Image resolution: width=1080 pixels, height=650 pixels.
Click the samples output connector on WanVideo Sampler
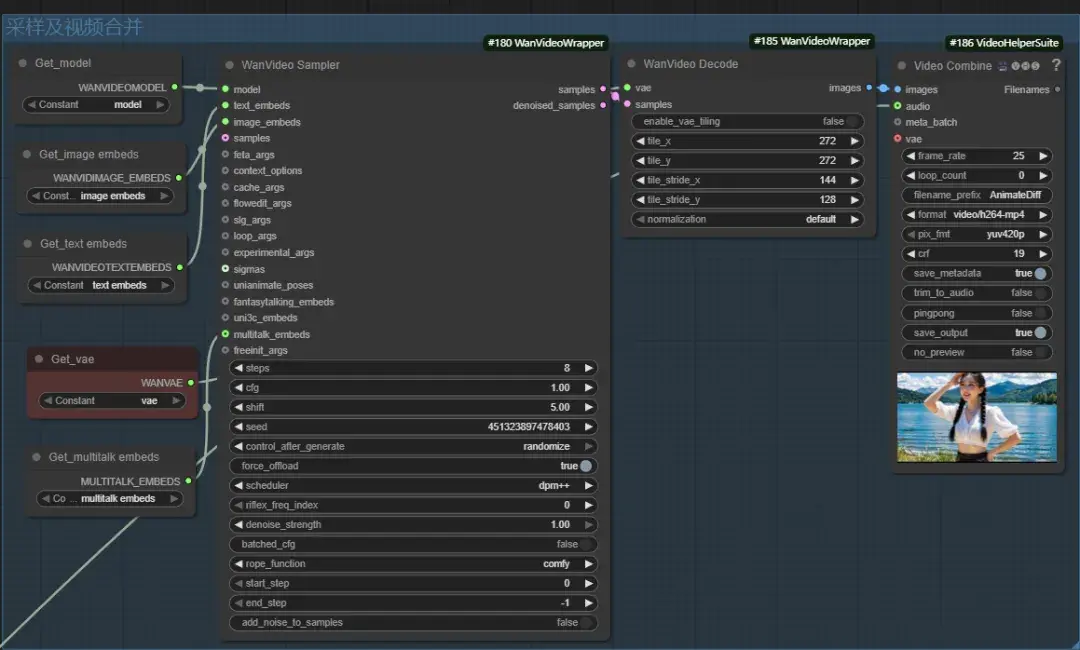click(x=603, y=89)
